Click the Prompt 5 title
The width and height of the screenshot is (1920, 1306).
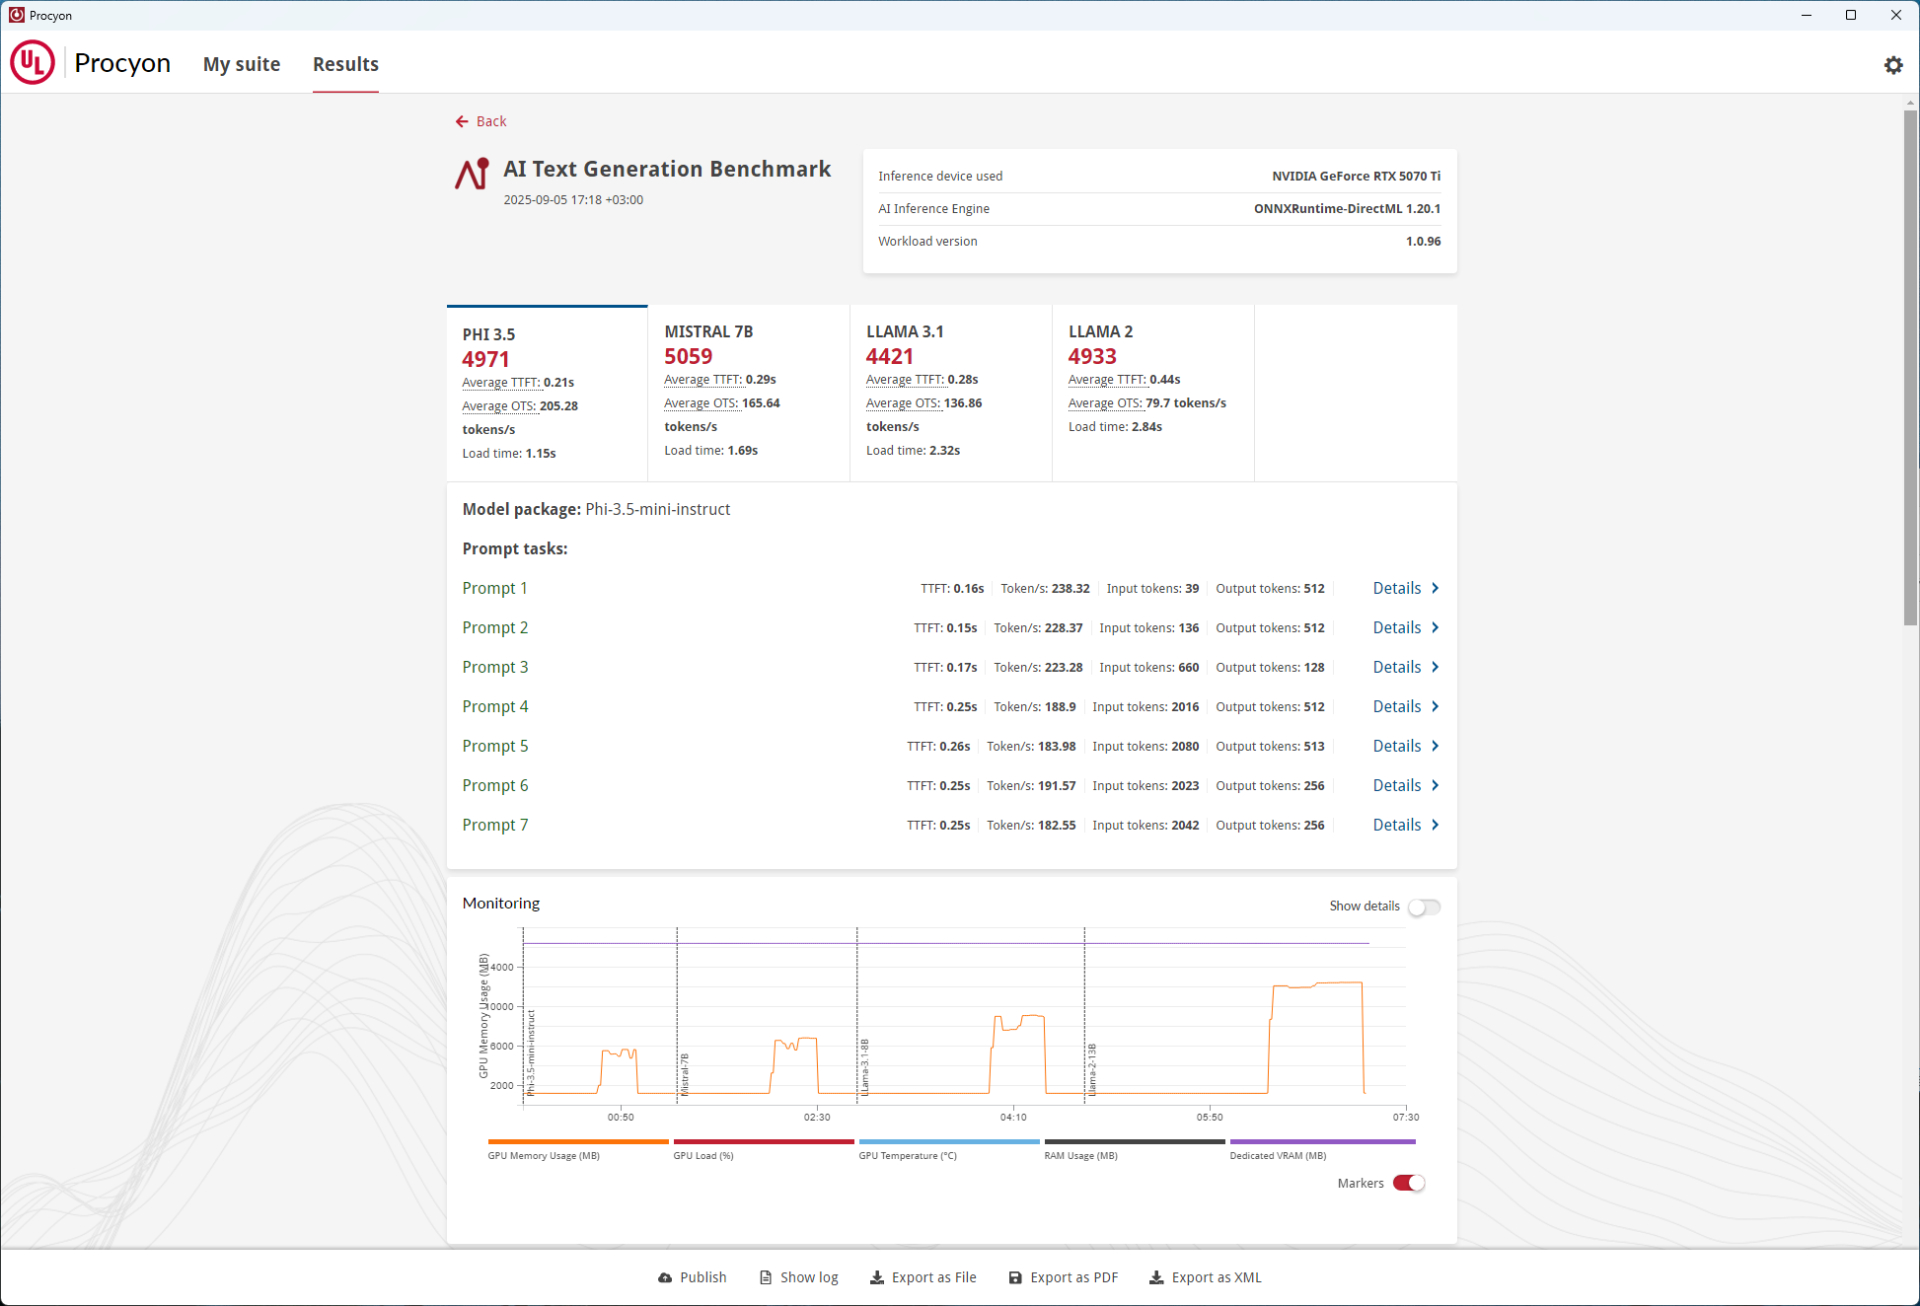[495, 746]
